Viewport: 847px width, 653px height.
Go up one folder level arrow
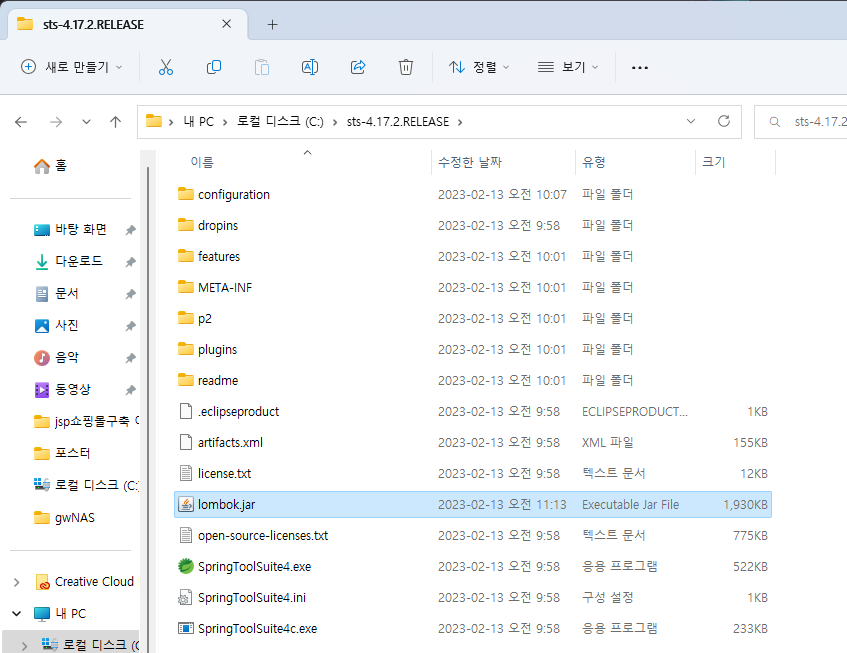click(x=115, y=122)
